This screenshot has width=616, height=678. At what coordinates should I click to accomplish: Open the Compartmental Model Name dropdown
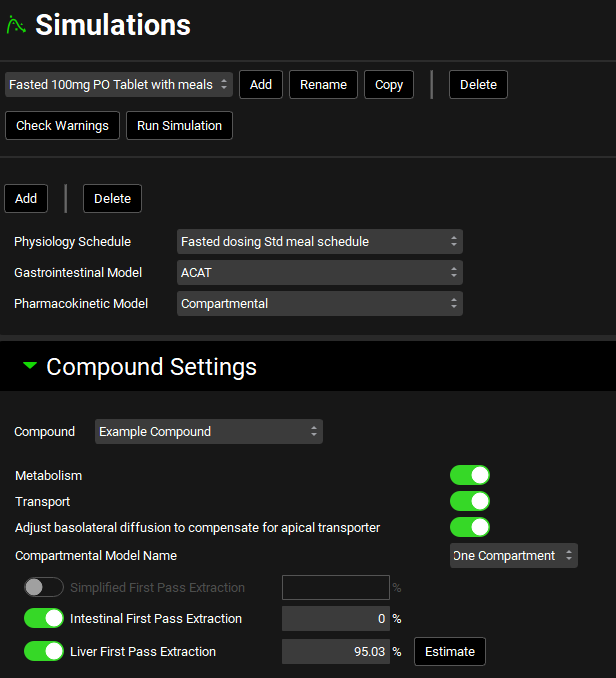coord(513,555)
